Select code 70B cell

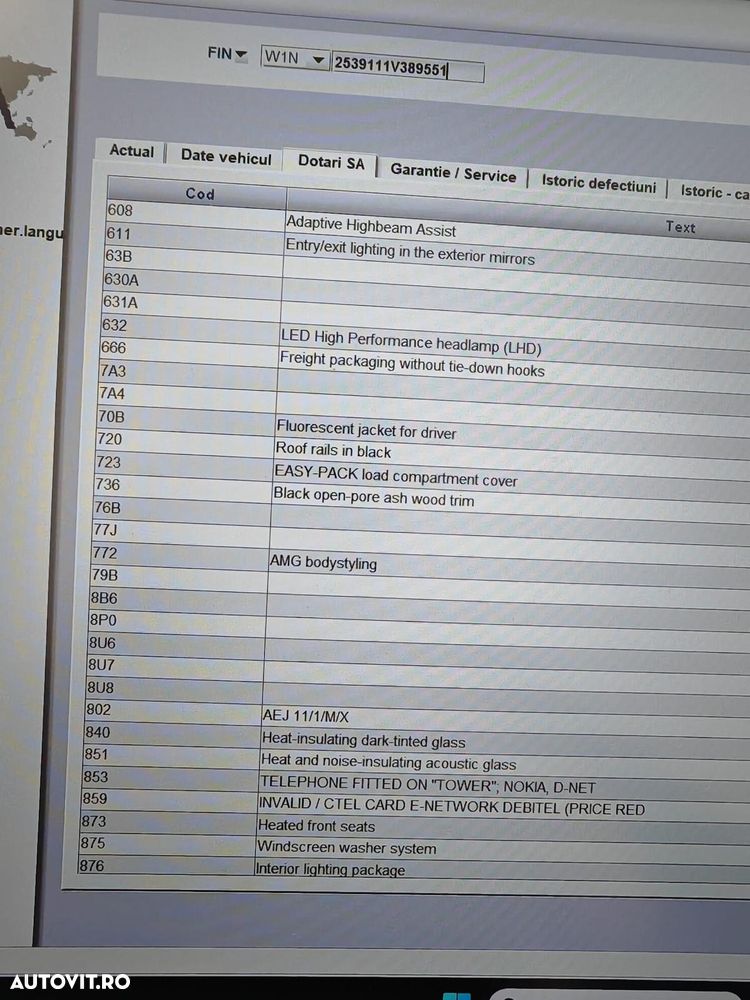click(184, 419)
